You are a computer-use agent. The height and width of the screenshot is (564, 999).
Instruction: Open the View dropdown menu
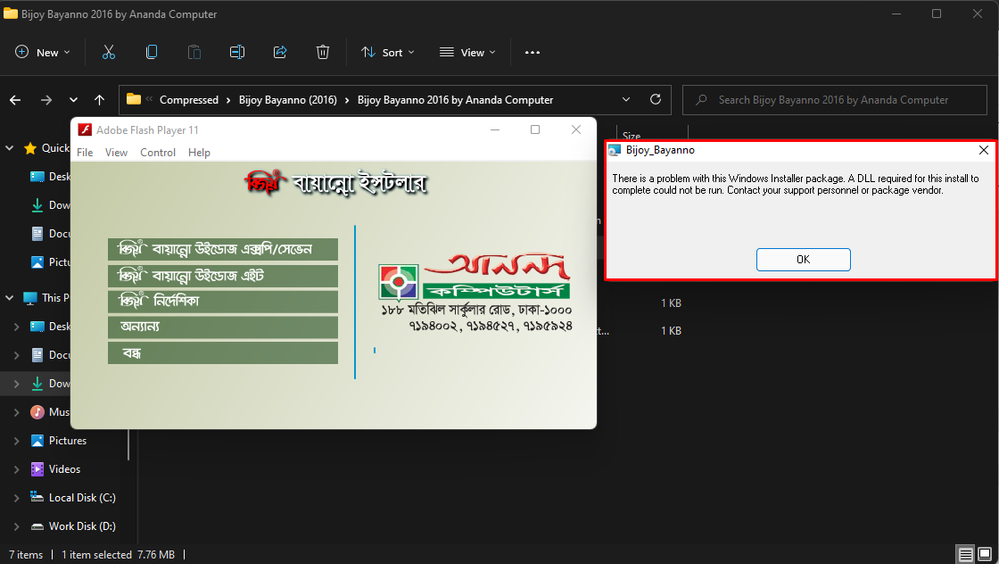point(468,52)
